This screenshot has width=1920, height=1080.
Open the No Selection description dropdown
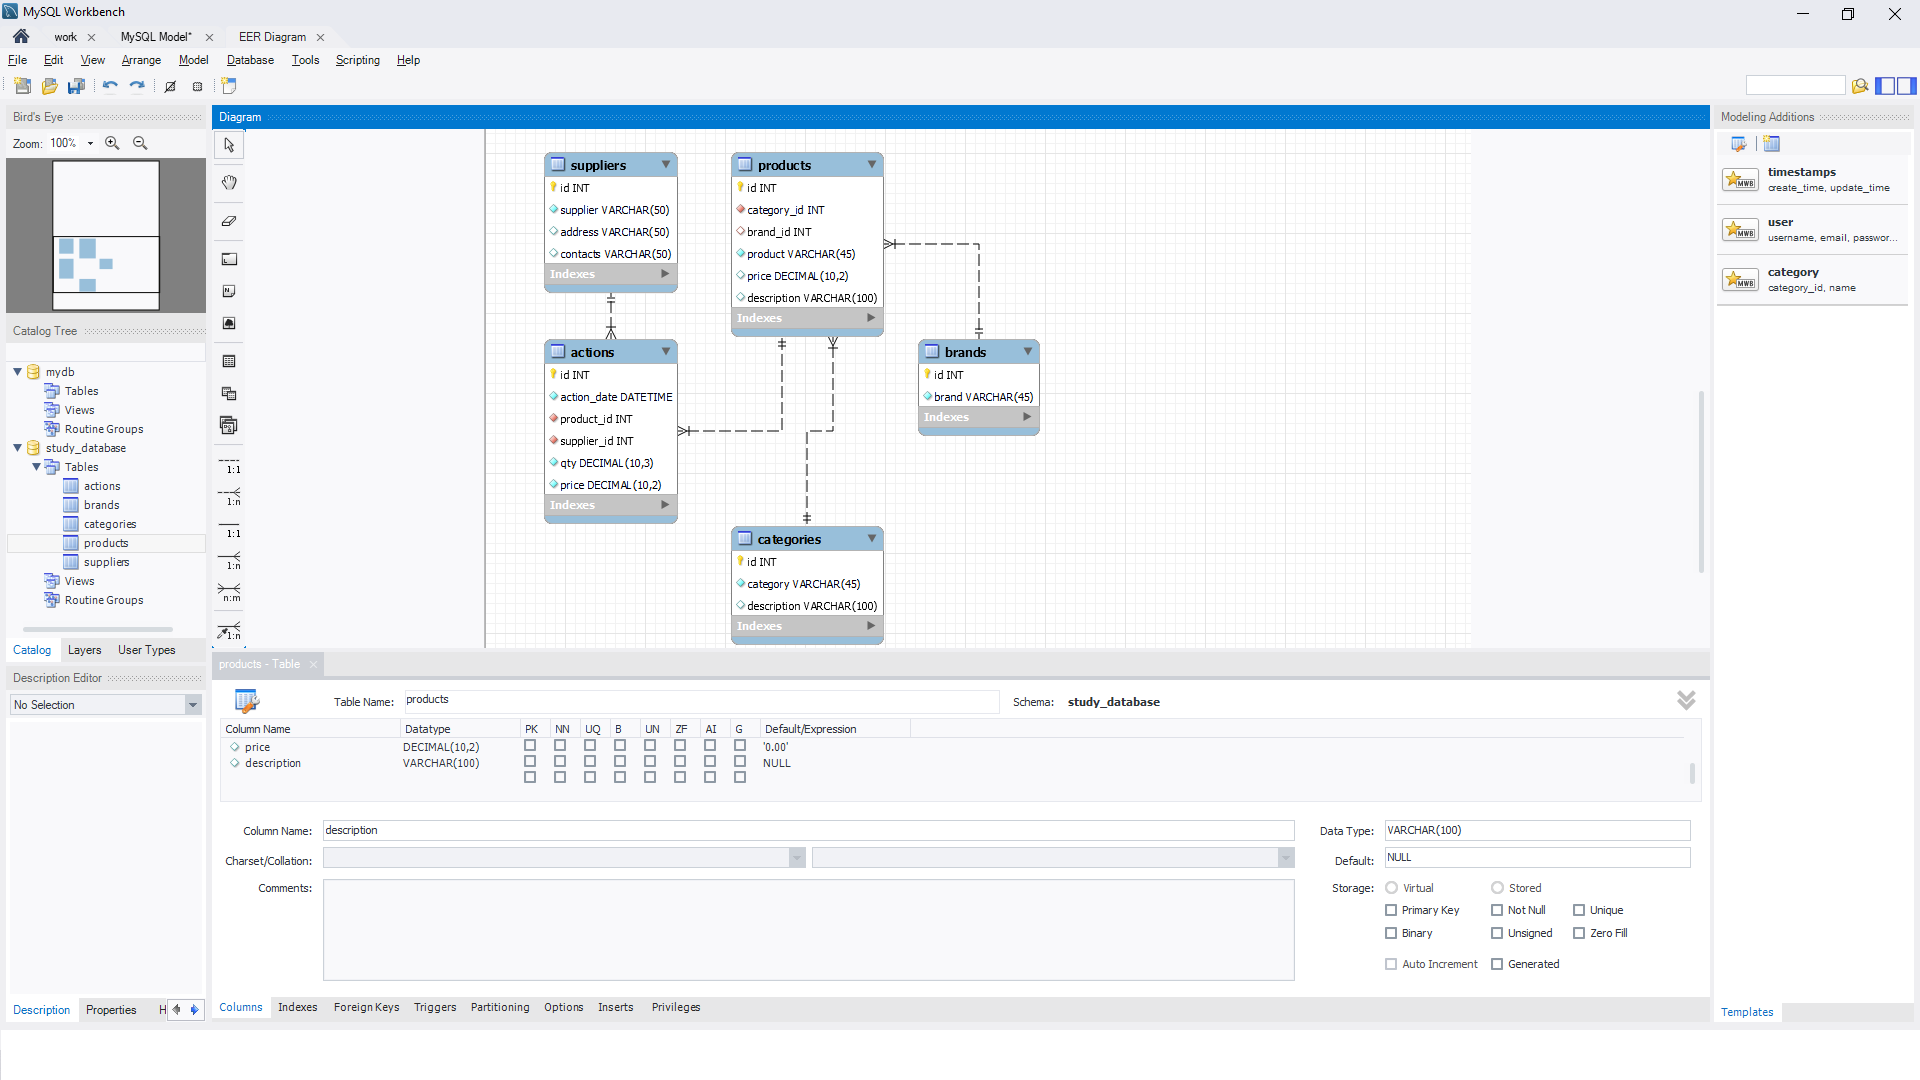pos(193,705)
